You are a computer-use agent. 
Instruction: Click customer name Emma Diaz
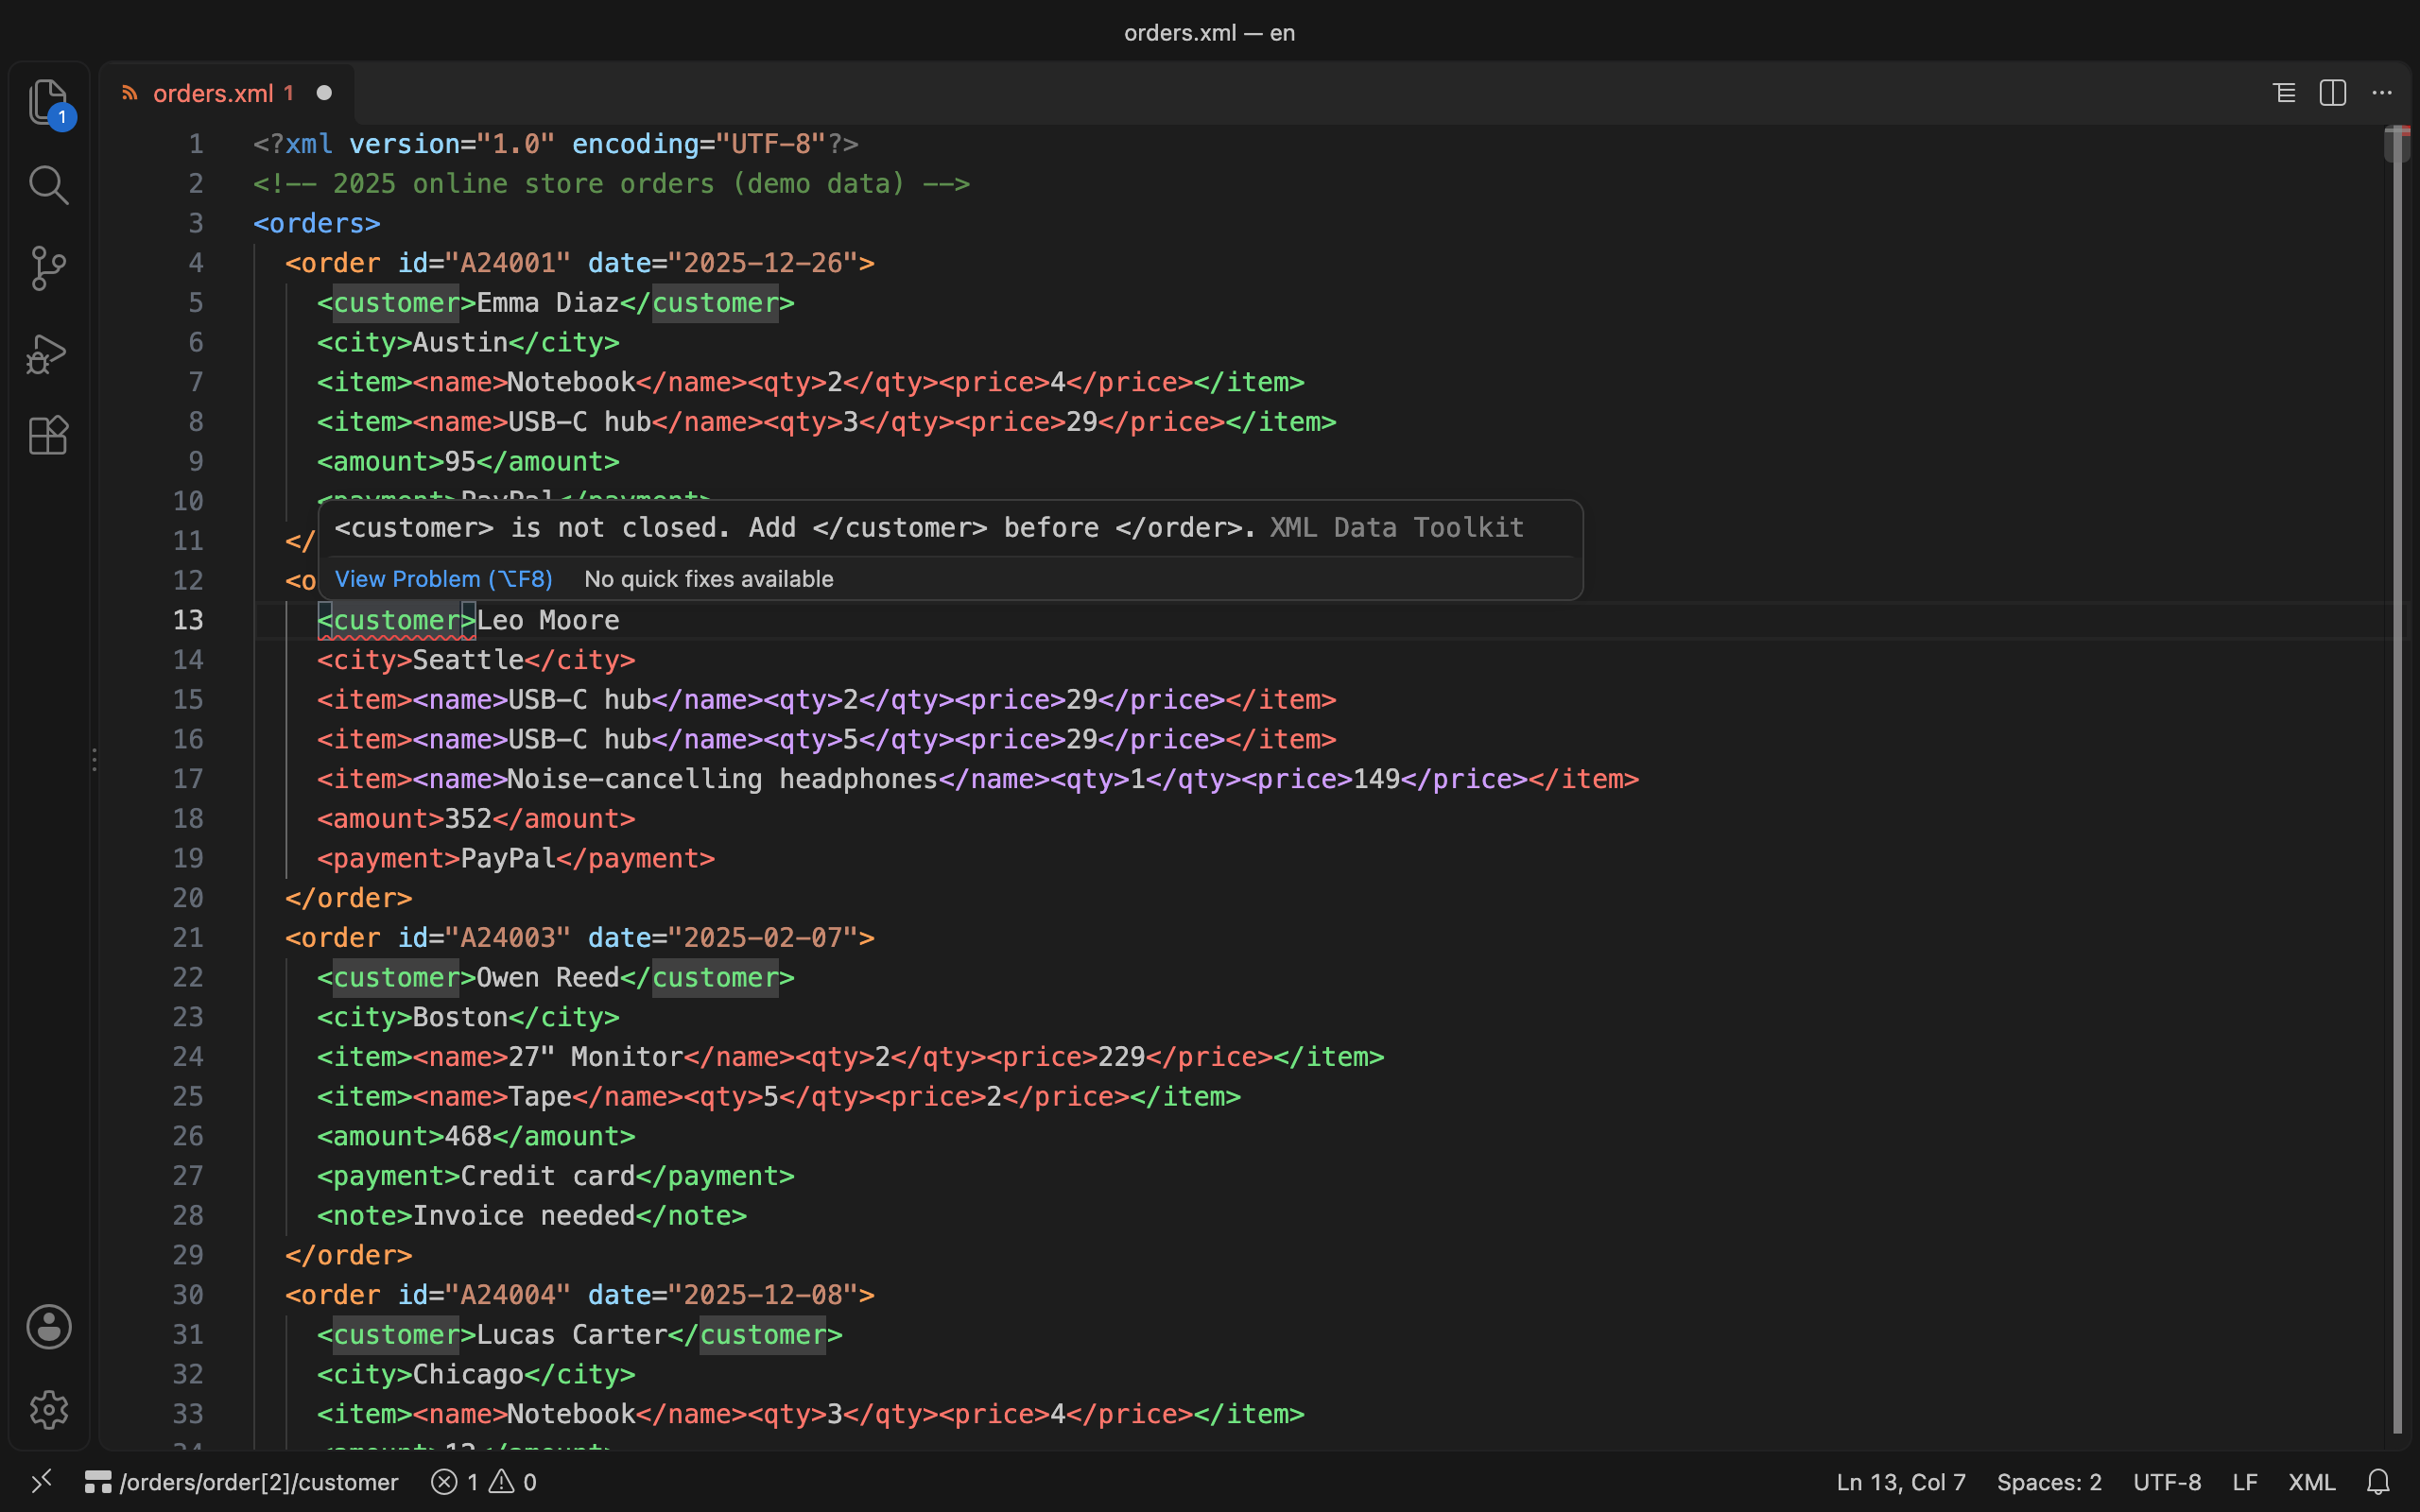pyautogui.click(x=548, y=303)
